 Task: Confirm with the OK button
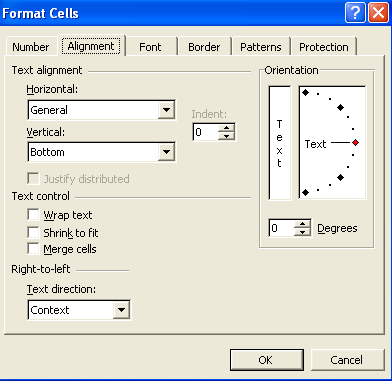point(267,360)
